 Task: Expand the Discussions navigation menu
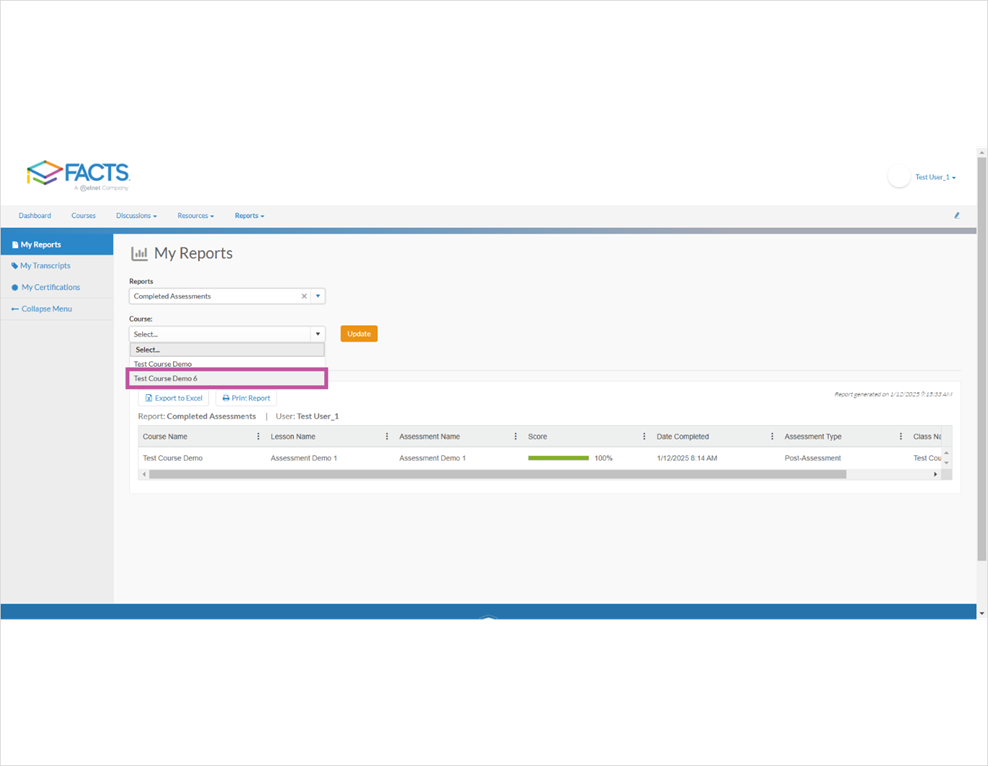[136, 215]
